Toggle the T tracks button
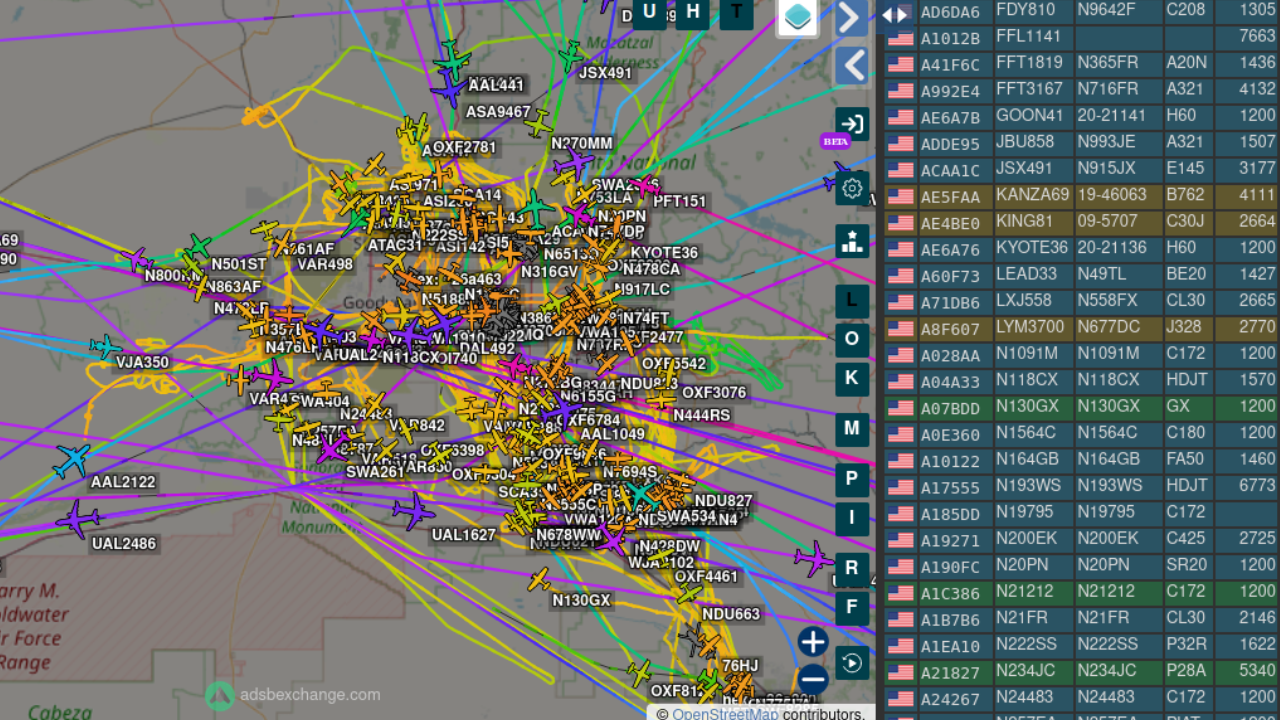The image size is (1280, 720). click(x=737, y=12)
